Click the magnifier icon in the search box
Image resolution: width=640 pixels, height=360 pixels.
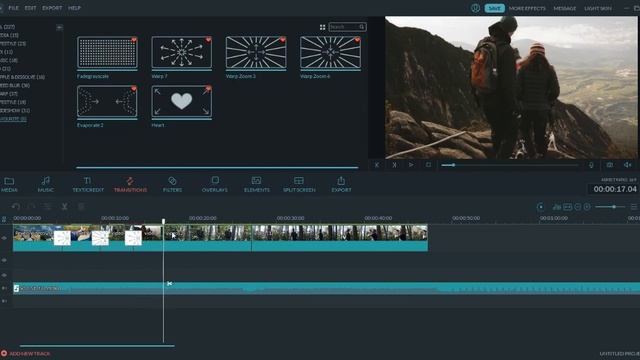[362, 27]
